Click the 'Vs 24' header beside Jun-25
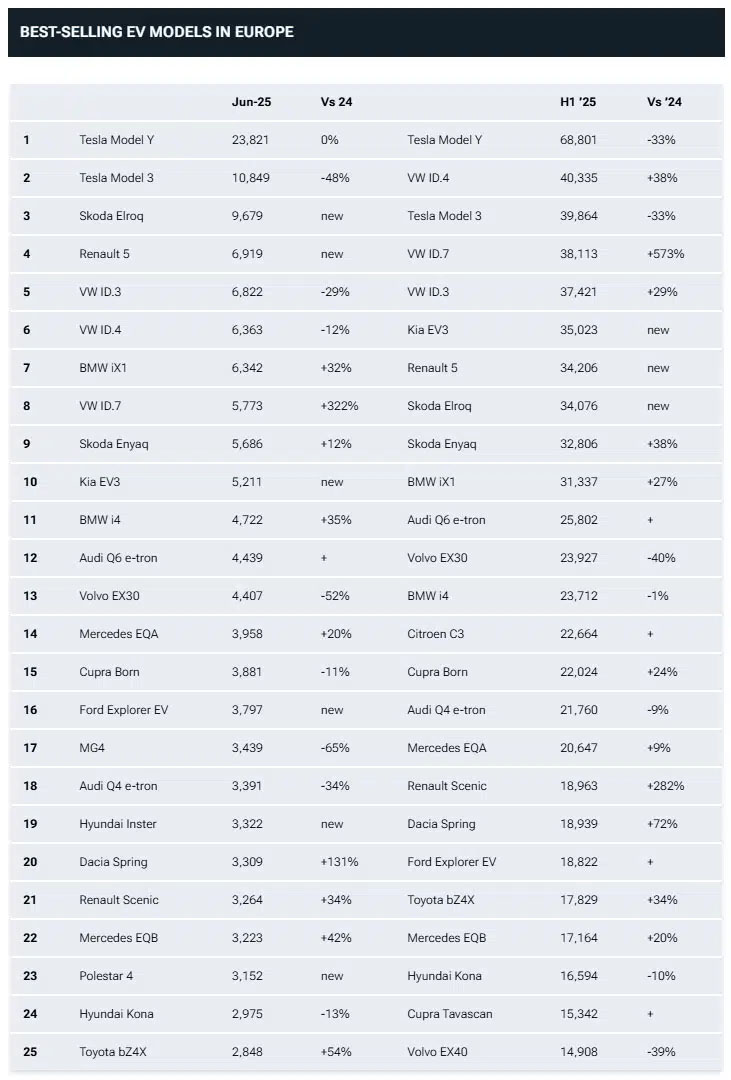 point(336,102)
